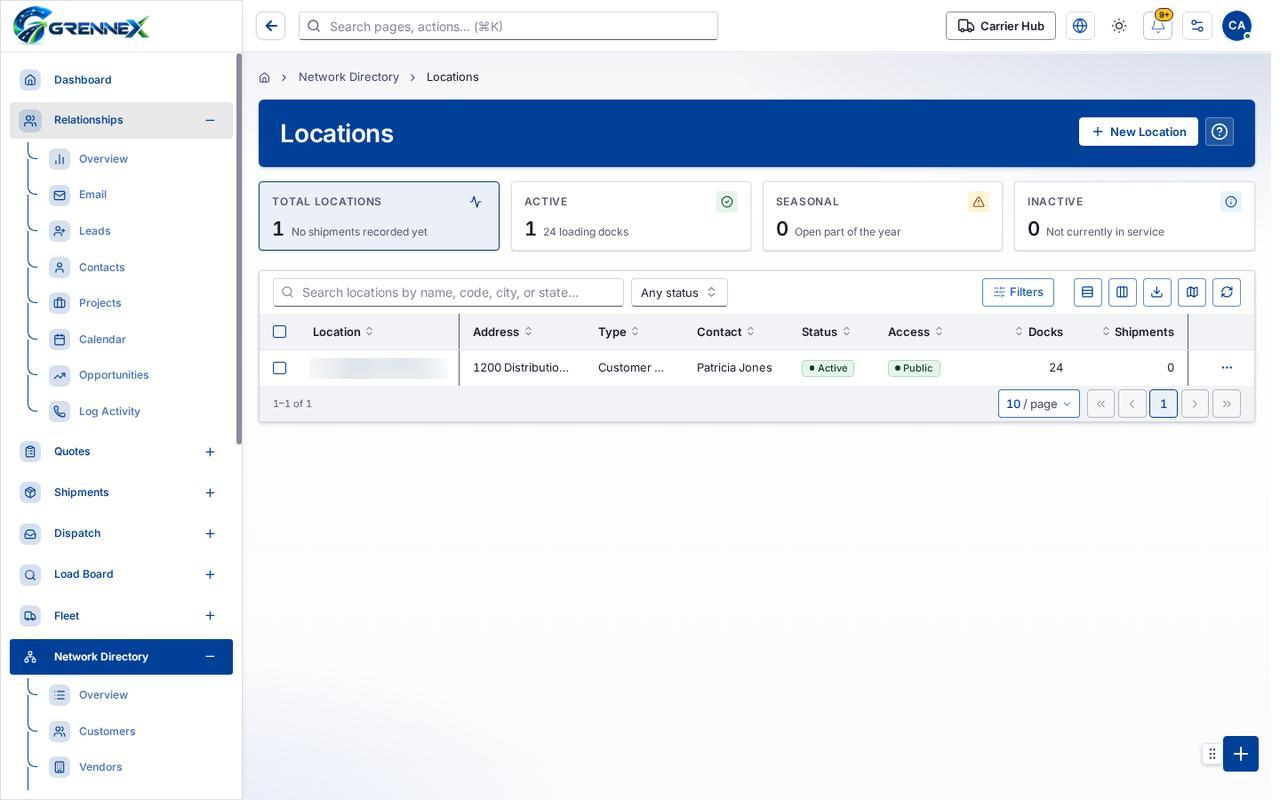Image resolution: width=1280 pixels, height=800 pixels.
Task: Switch to map view icon
Action: pyautogui.click(x=1192, y=292)
